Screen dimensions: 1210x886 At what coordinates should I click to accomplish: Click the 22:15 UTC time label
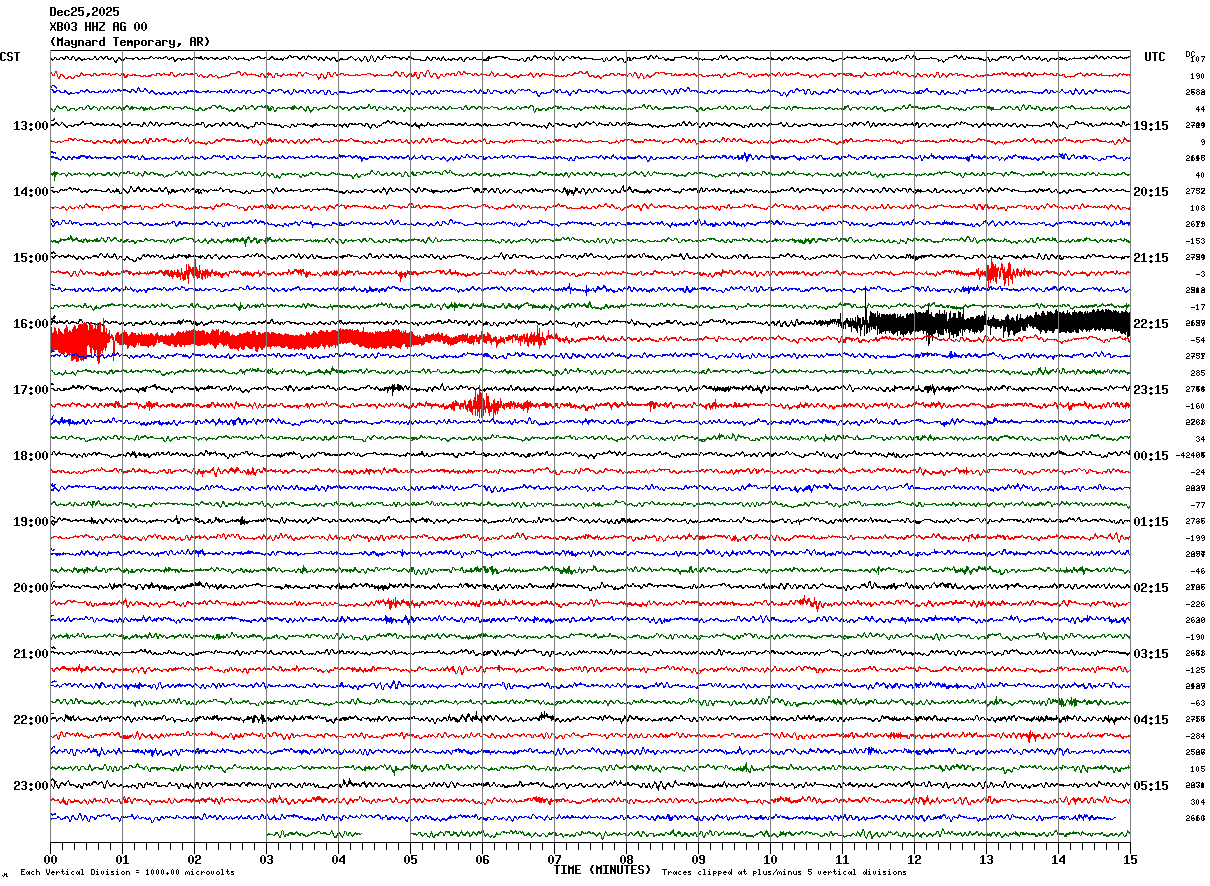[1151, 324]
